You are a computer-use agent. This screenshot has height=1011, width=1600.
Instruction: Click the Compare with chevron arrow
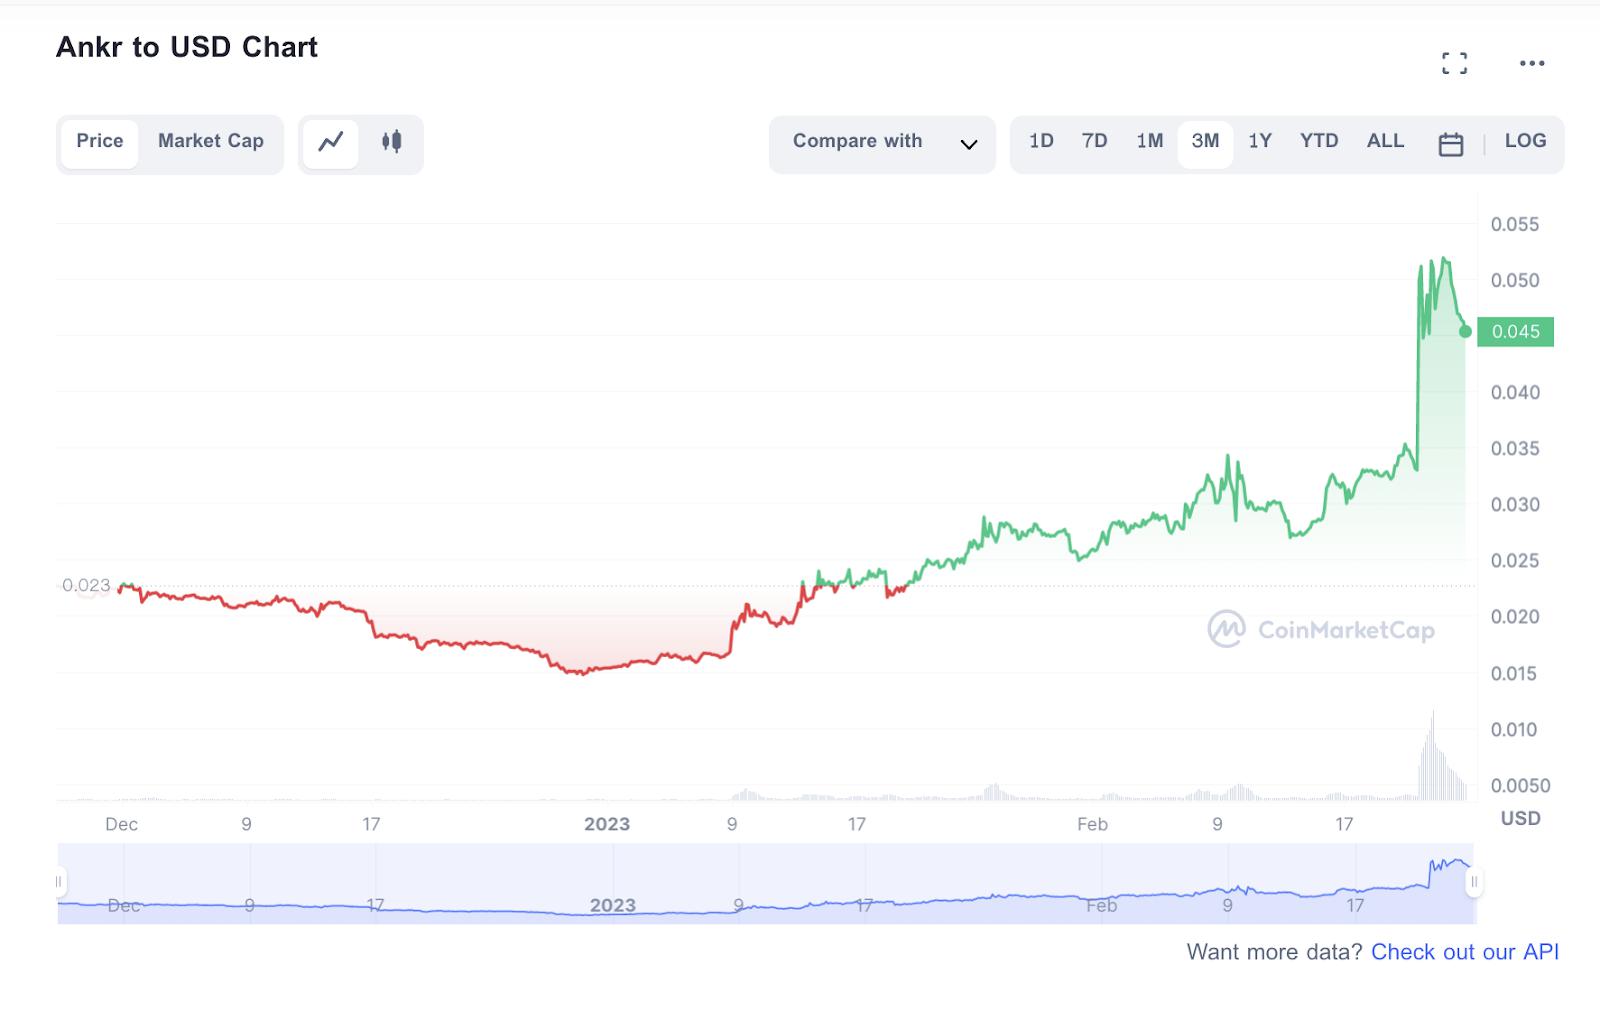968,144
